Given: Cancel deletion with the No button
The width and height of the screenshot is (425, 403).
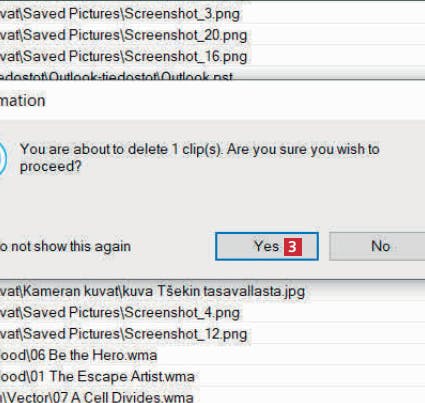Looking at the screenshot, I should (377, 246).
